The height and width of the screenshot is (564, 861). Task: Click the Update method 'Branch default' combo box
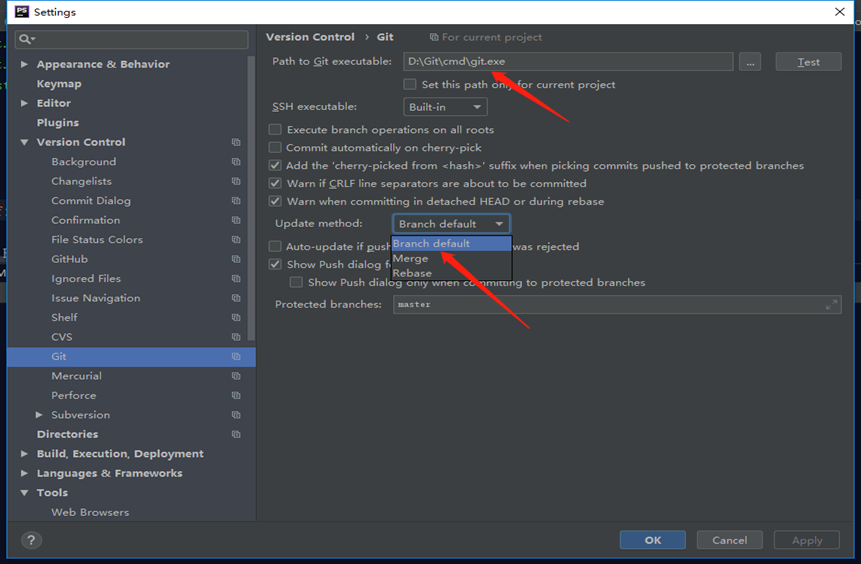point(451,224)
